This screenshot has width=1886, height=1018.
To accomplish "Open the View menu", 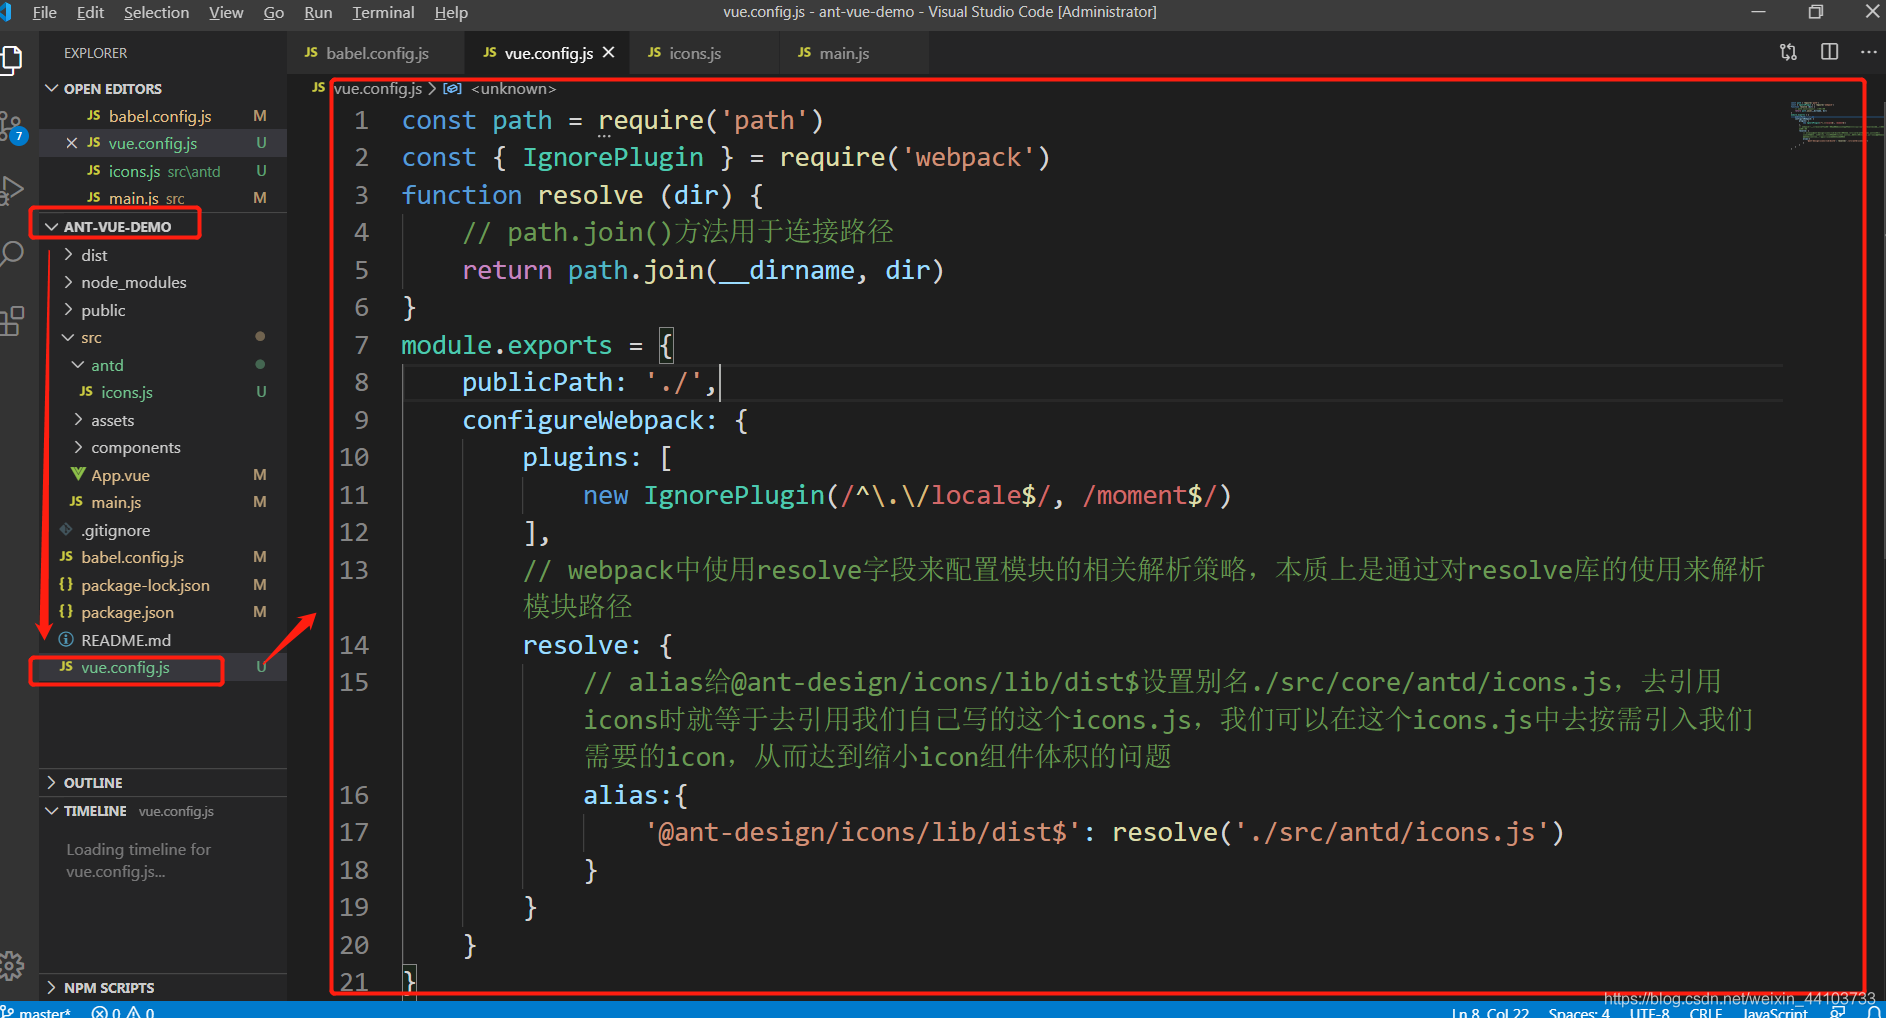I will (226, 12).
